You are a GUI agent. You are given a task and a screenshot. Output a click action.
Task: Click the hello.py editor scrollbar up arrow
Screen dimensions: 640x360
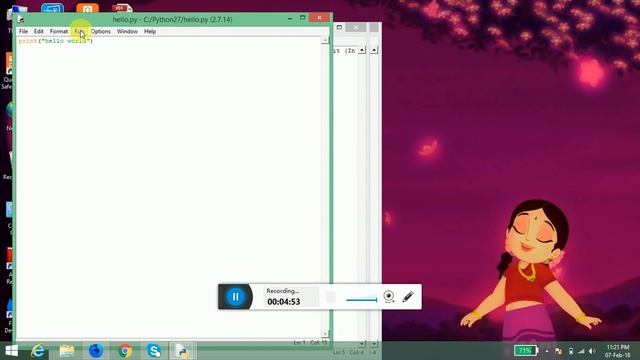(x=325, y=40)
